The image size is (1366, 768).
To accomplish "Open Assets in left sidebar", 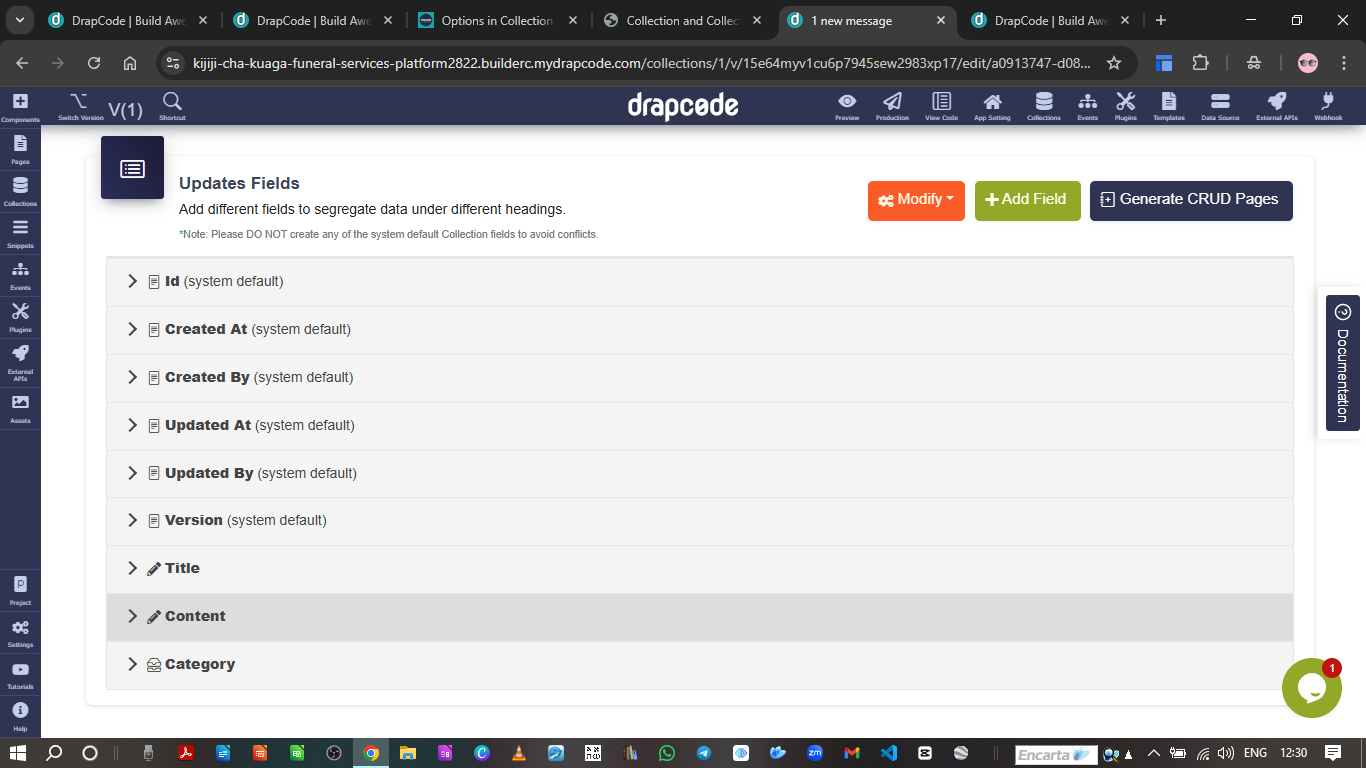I will [20, 408].
